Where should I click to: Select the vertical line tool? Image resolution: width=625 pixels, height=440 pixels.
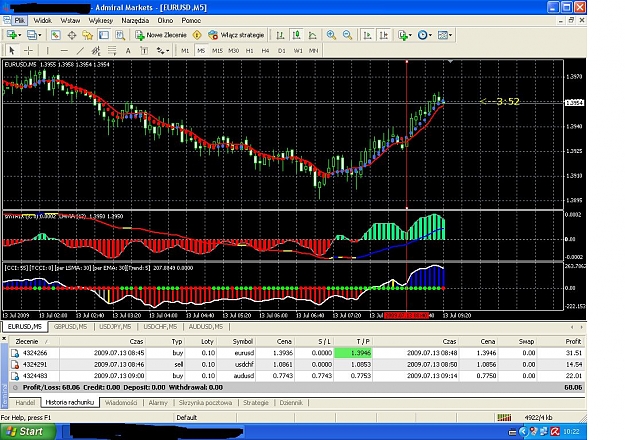(x=47, y=51)
